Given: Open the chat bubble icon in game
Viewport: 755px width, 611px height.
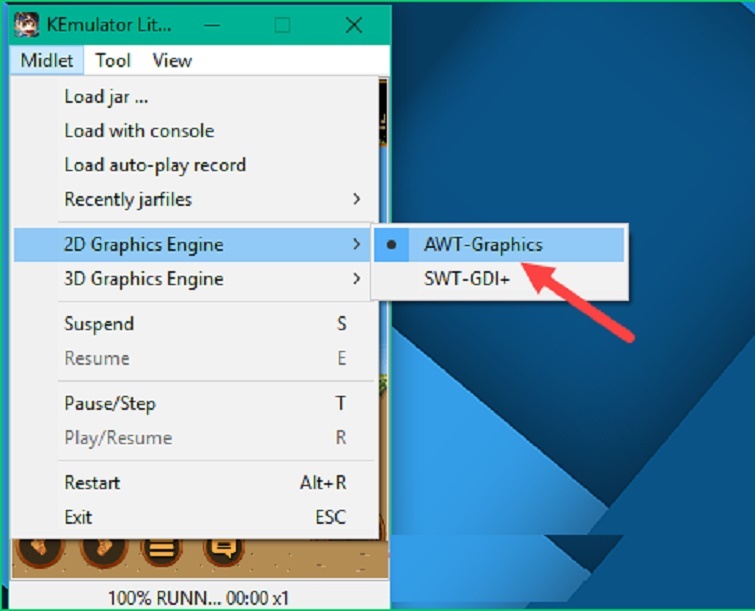Looking at the screenshot, I should (223, 547).
